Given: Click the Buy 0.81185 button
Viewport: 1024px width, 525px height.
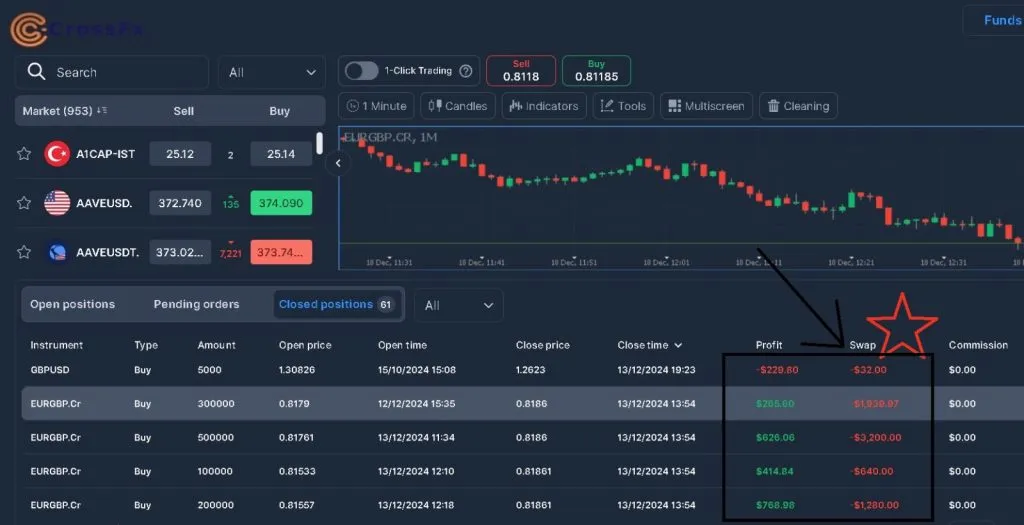Looking at the screenshot, I should (x=596, y=71).
